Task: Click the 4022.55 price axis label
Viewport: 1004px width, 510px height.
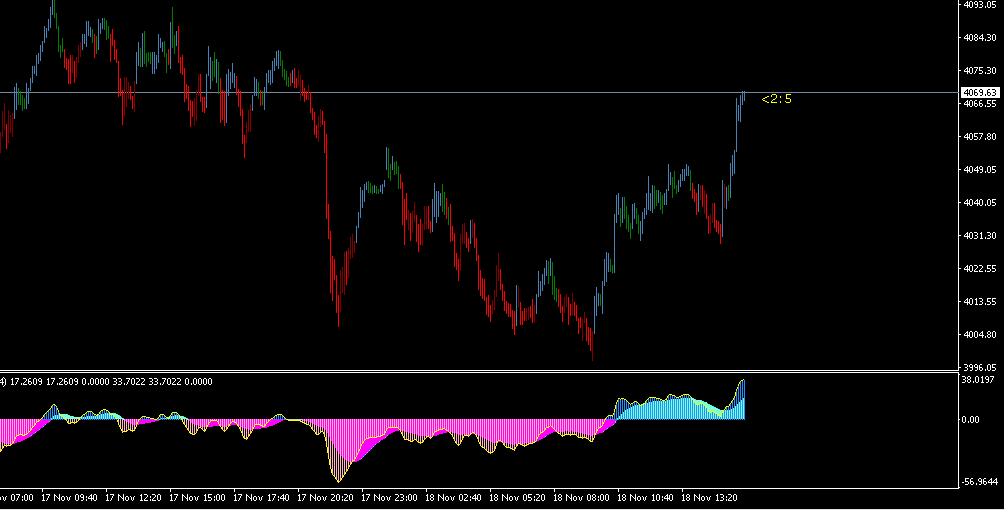Action: (980, 268)
